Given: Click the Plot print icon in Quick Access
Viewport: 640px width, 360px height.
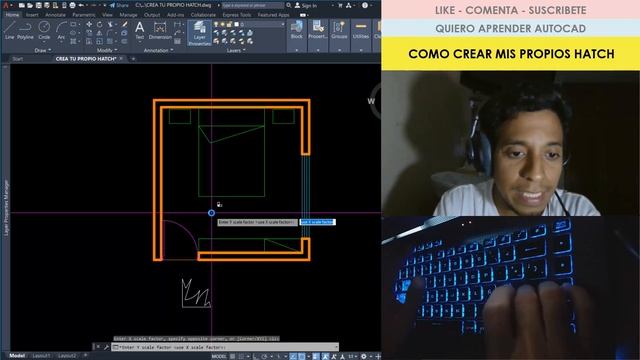Looking at the screenshot, I should 72,5.
